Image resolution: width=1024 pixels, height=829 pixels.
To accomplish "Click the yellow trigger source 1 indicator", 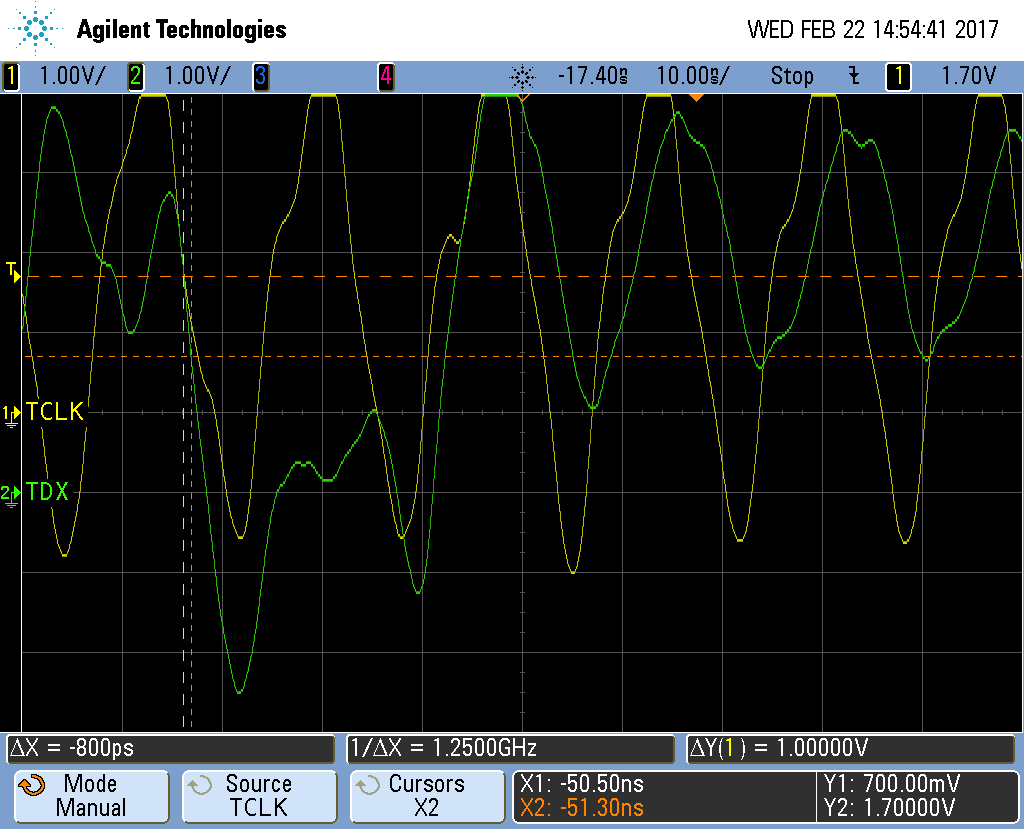I will 898,76.
